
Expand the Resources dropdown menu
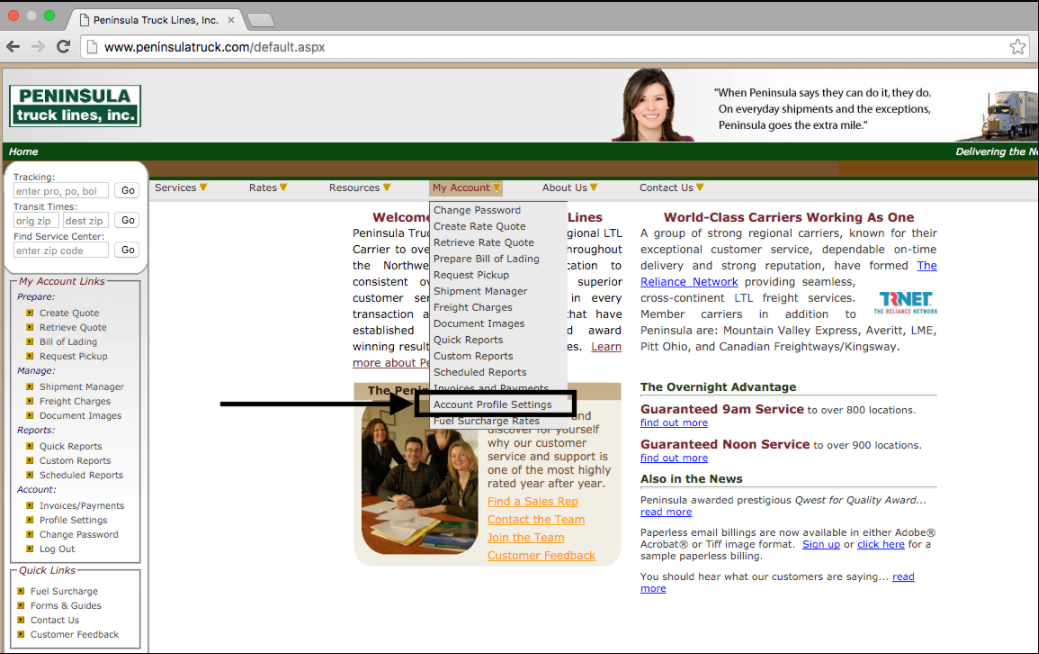pos(360,188)
